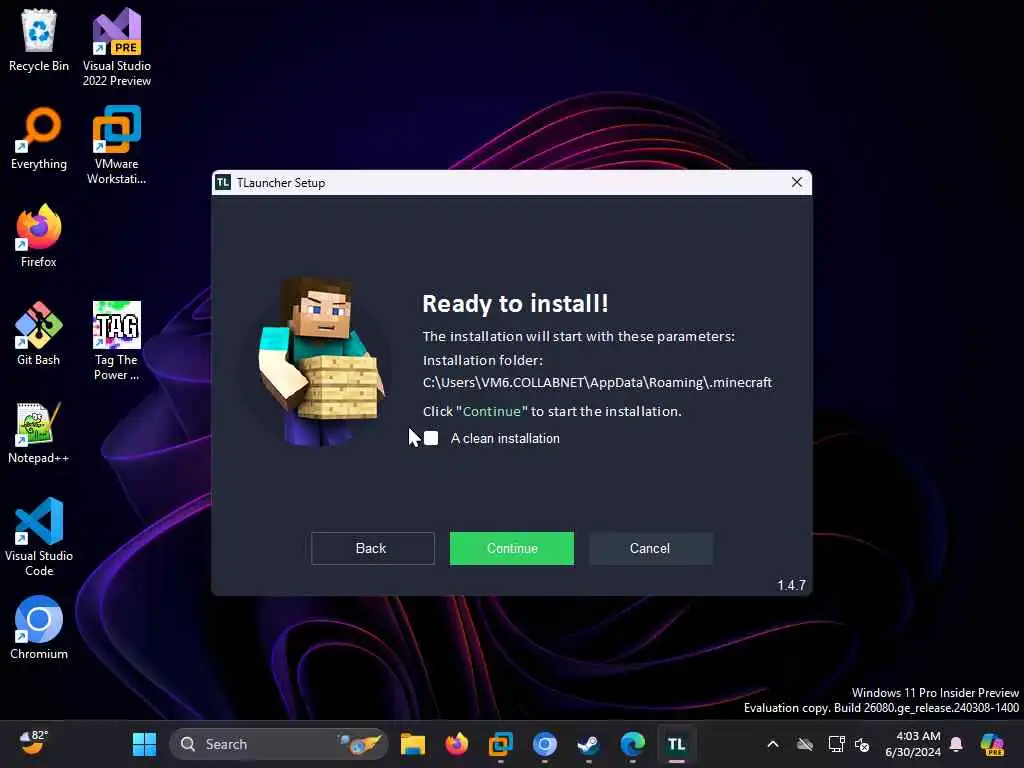The height and width of the screenshot is (768, 1024).
Task: Close the TLauncher Setup window
Action: [x=797, y=182]
